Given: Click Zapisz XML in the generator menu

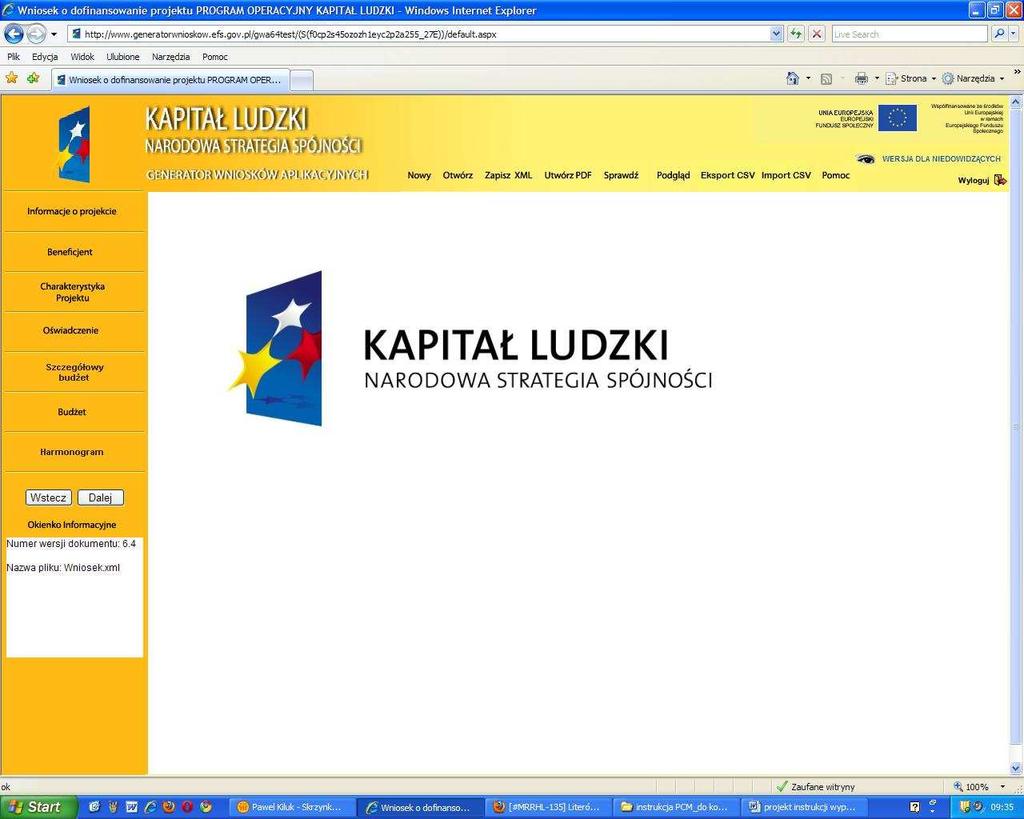Looking at the screenshot, I should pos(508,175).
